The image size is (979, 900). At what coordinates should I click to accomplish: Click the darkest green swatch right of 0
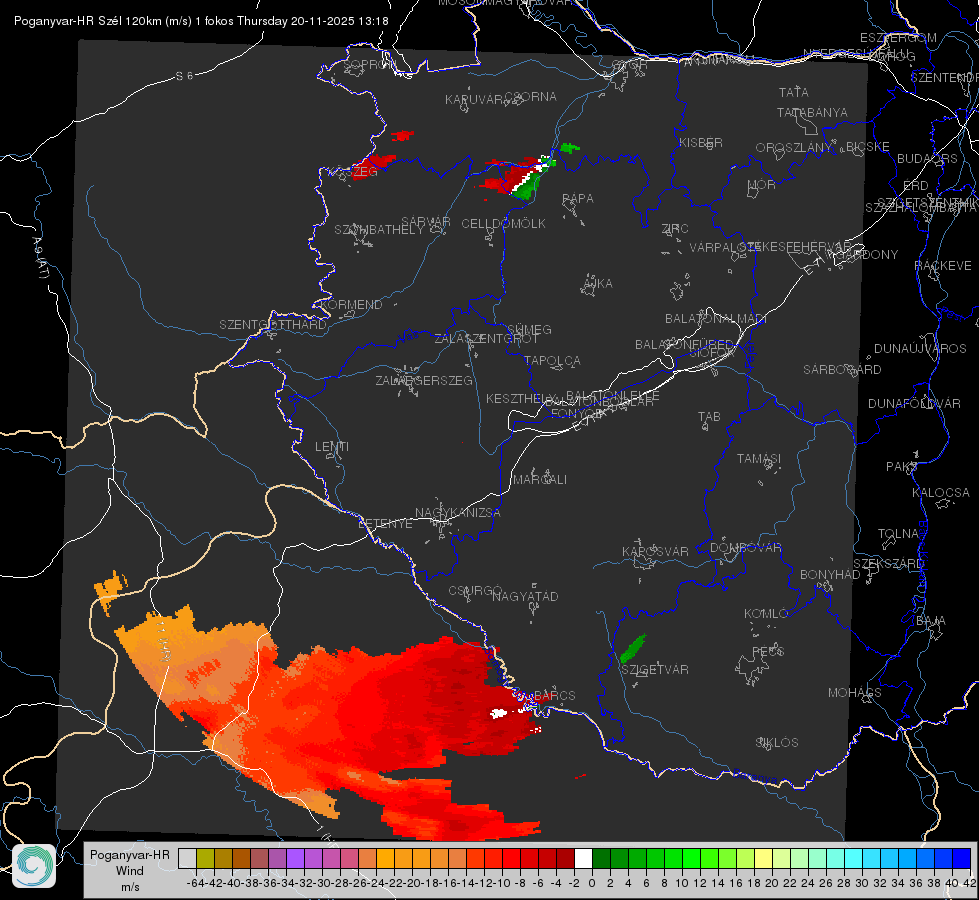click(601, 858)
